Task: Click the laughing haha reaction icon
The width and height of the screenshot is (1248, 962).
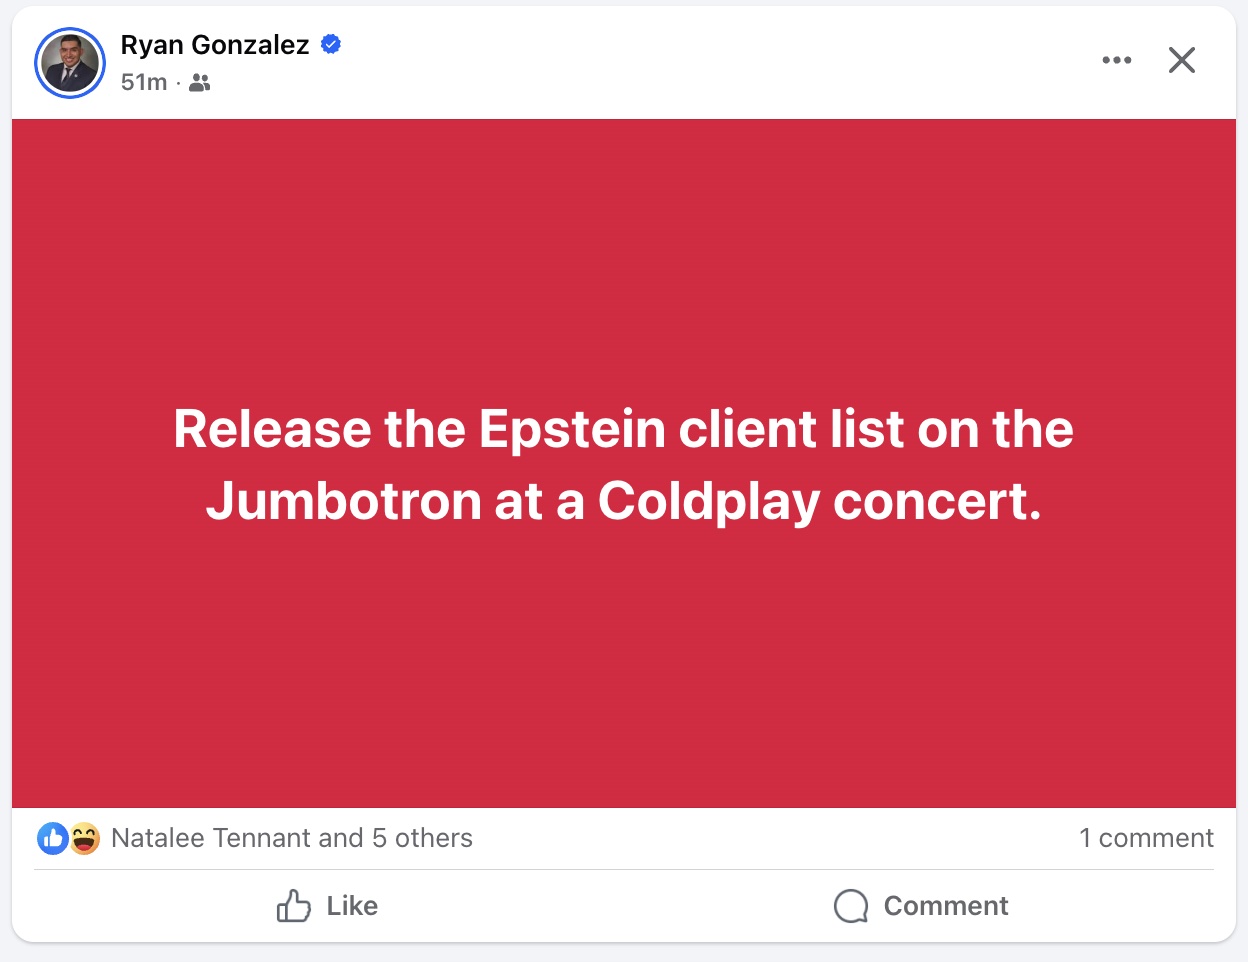Action: tap(83, 838)
